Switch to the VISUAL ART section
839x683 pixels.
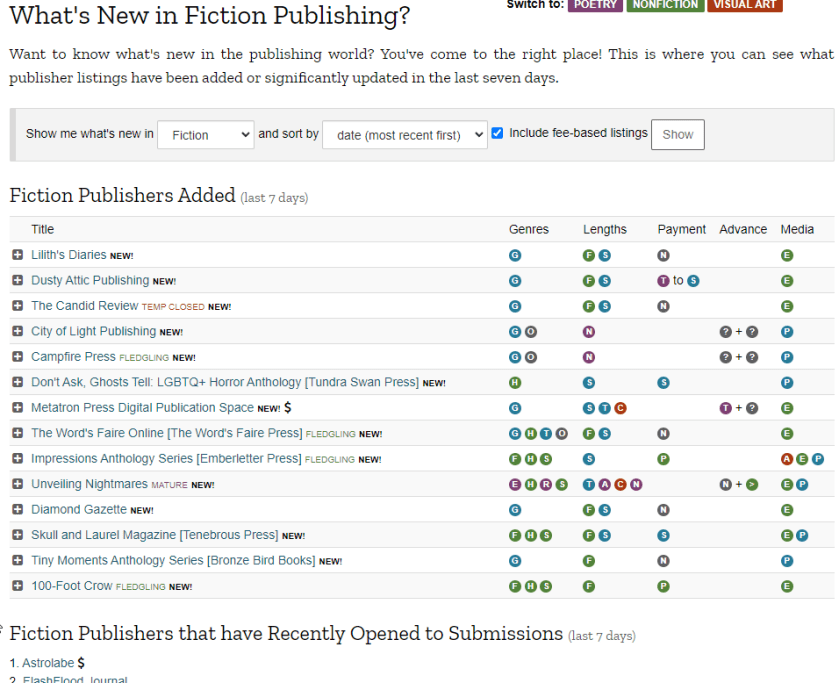click(x=744, y=4)
